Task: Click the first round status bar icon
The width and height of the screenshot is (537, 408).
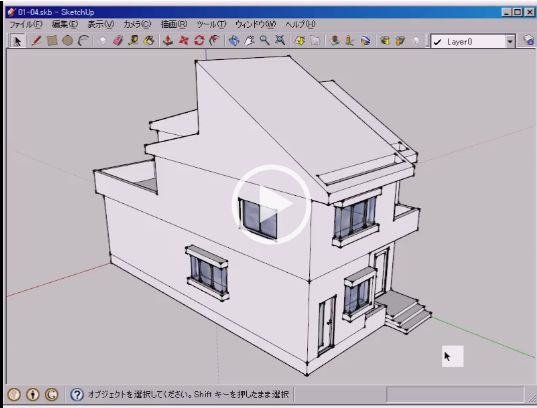Action: tap(14, 395)
